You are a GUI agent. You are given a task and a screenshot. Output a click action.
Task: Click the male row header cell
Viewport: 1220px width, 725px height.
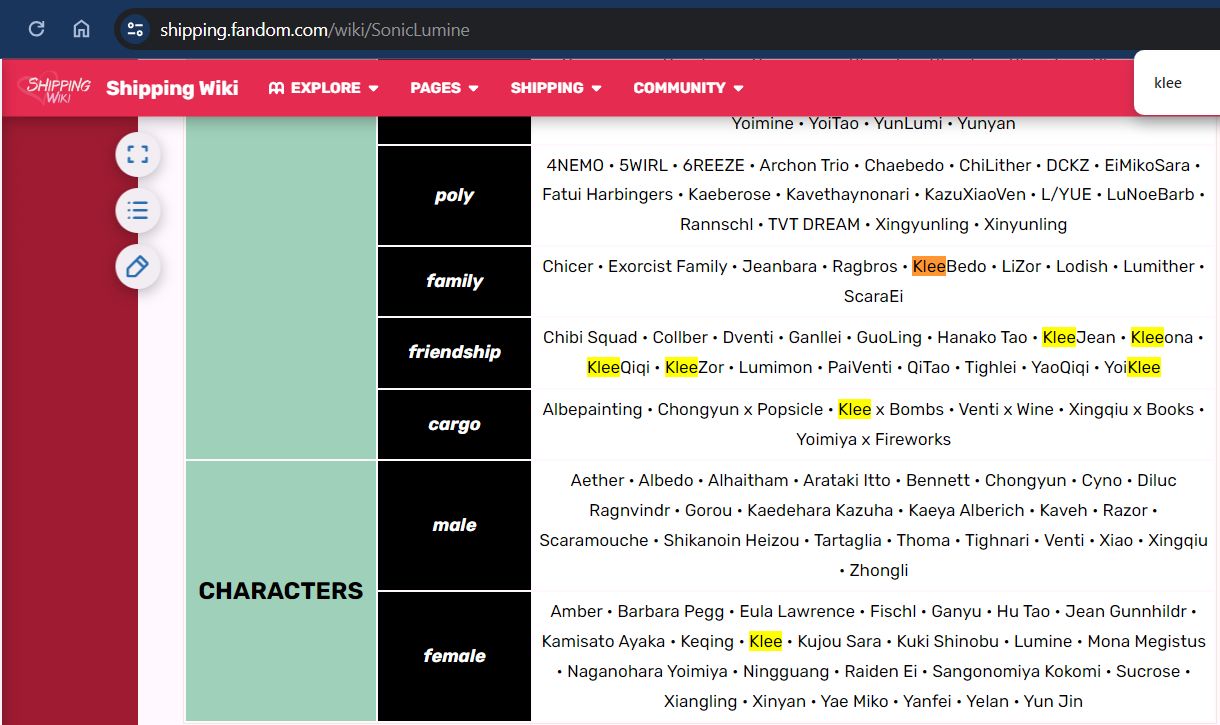pyautogui.click(x=454, y=525)
